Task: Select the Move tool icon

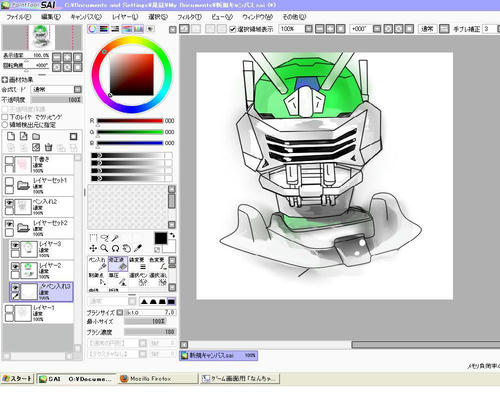Action: click(93, 248)
